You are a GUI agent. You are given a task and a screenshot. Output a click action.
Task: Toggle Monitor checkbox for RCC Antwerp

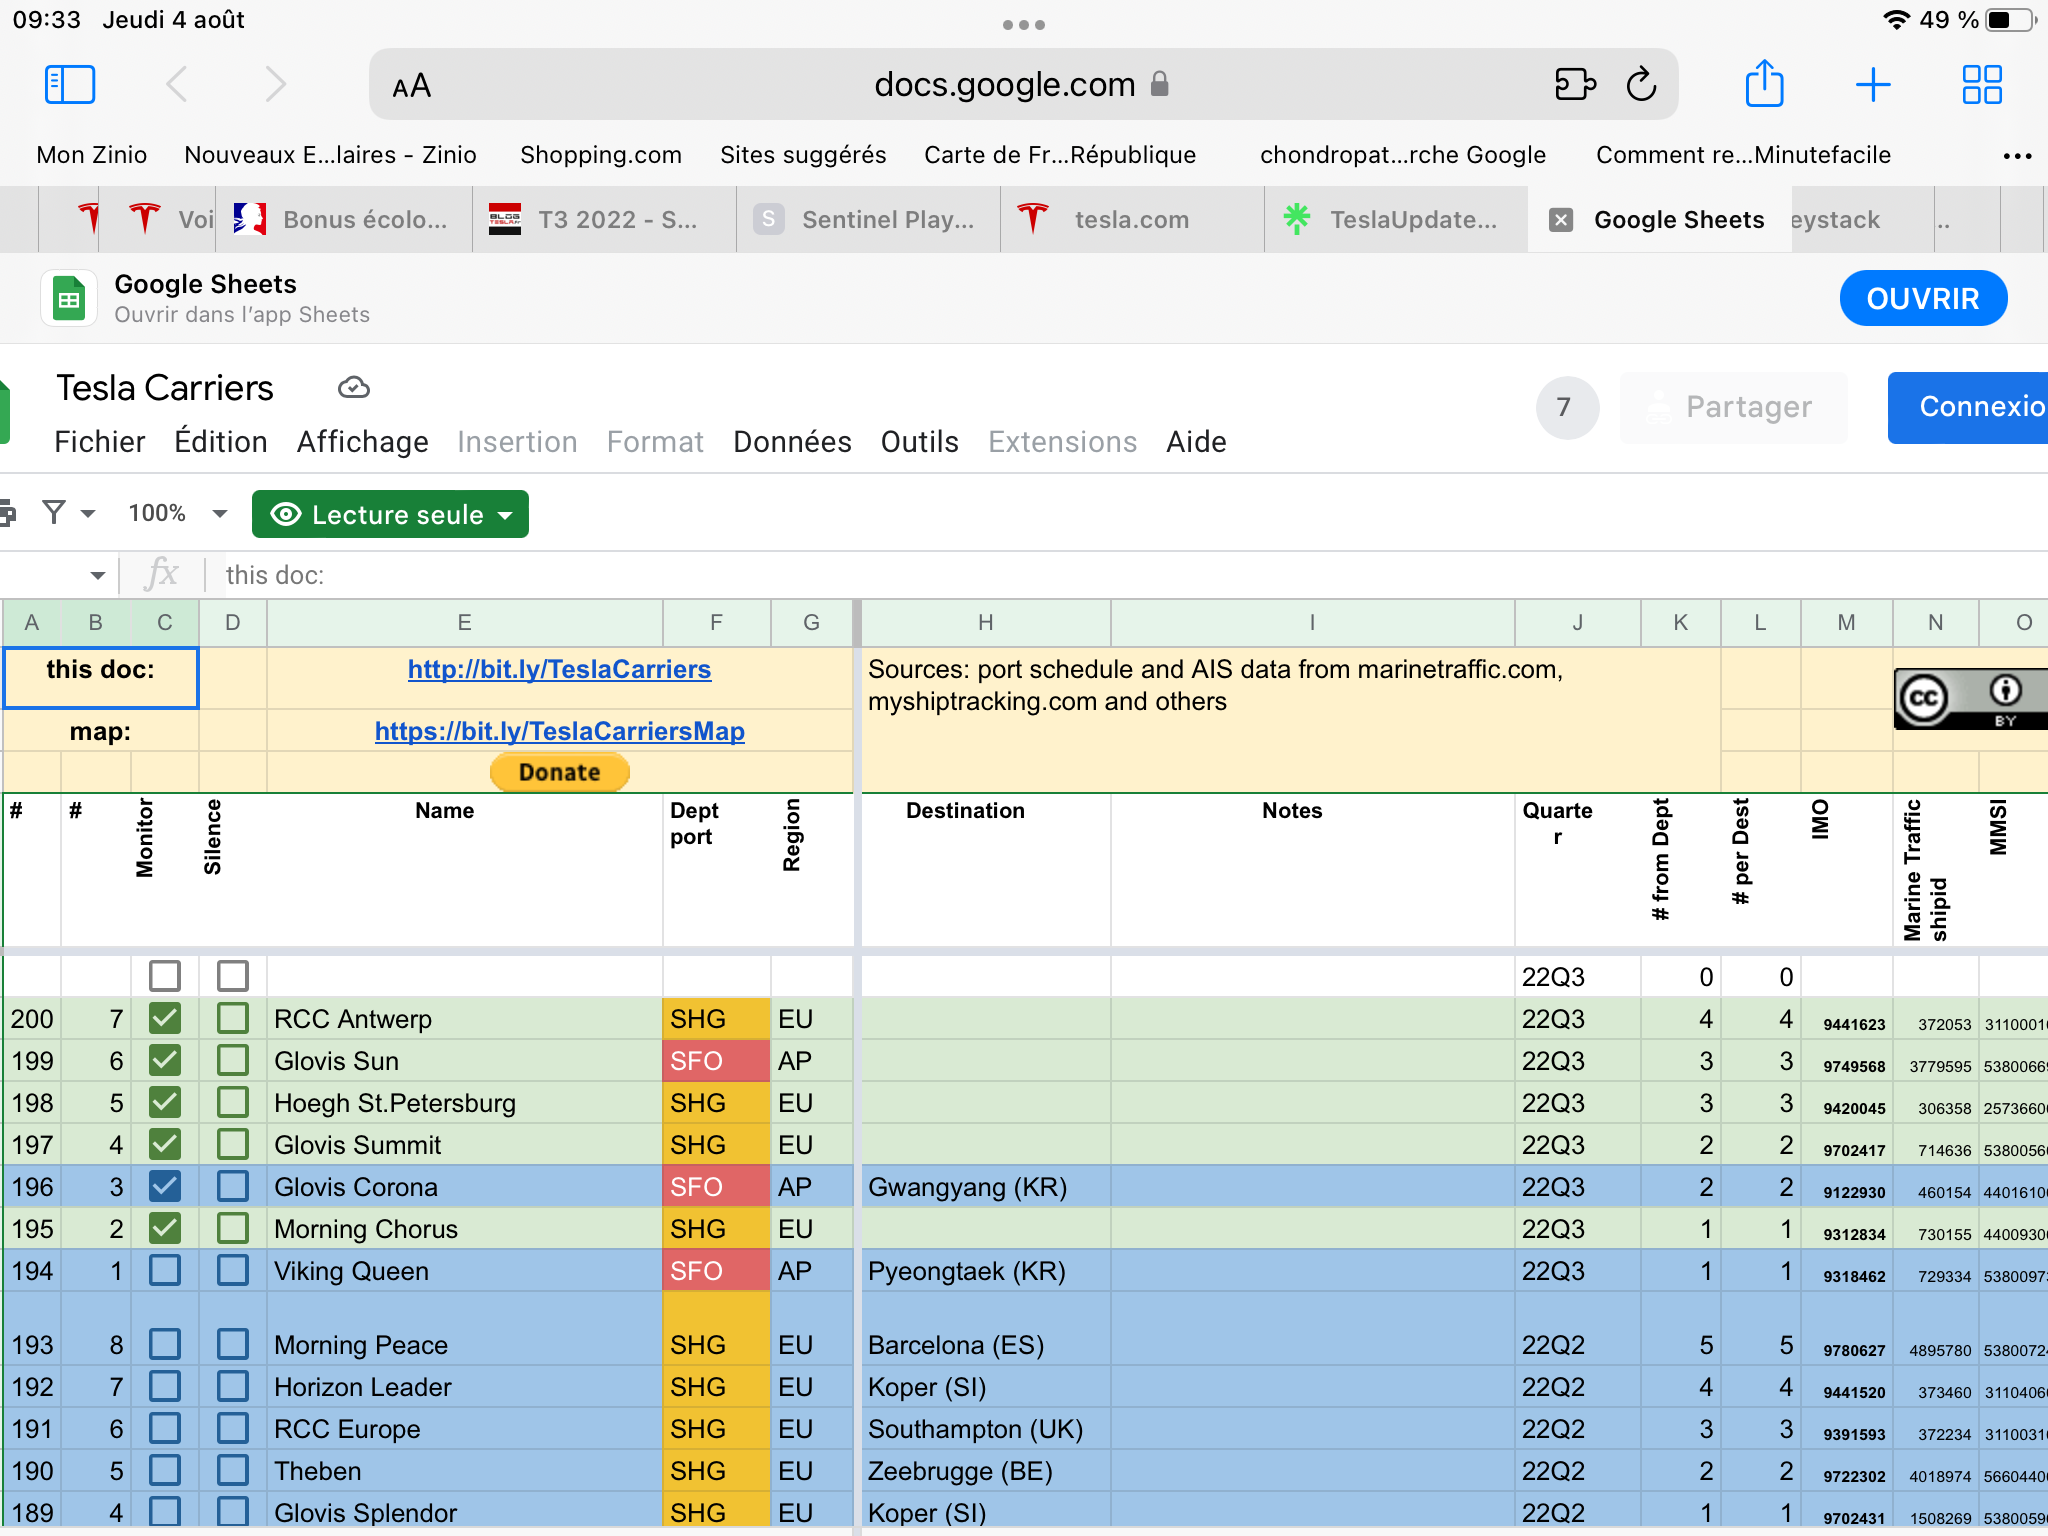coord(165,1019)
